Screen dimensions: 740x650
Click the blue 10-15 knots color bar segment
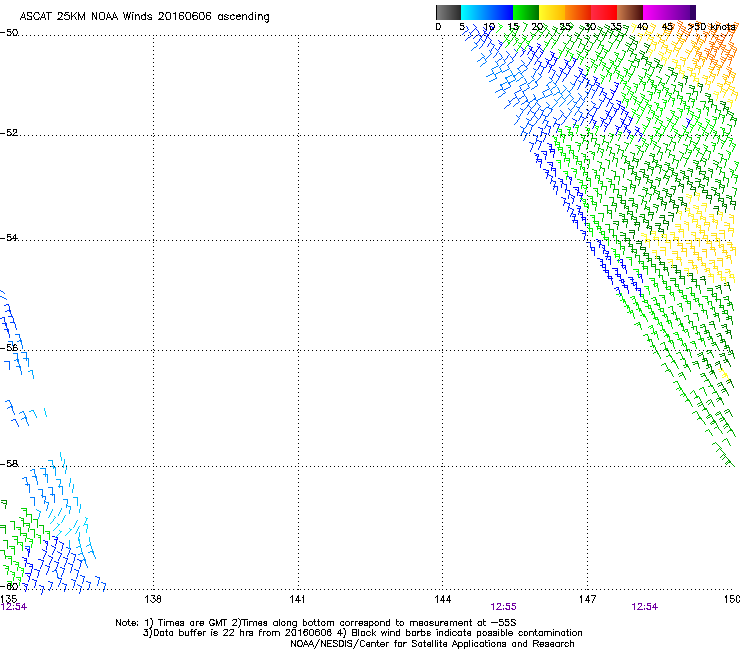[500, 12]
